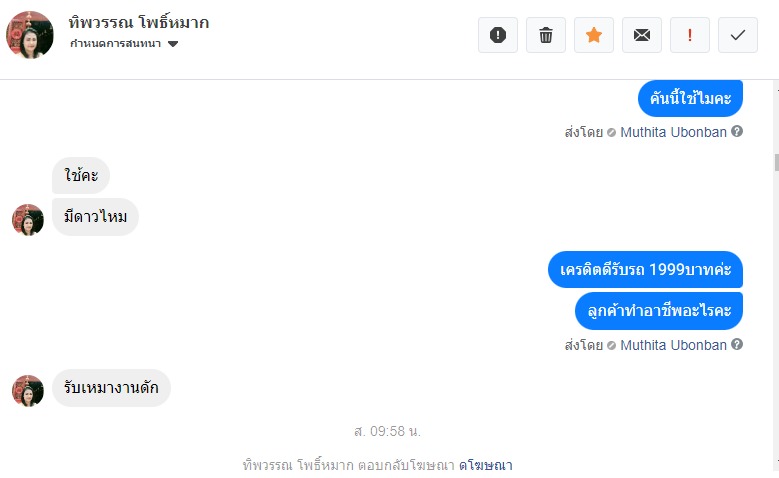This screenshot has width=779, height=478.
Task: Click help icon beside lower Muthita Ubonban
Action: 737,345
